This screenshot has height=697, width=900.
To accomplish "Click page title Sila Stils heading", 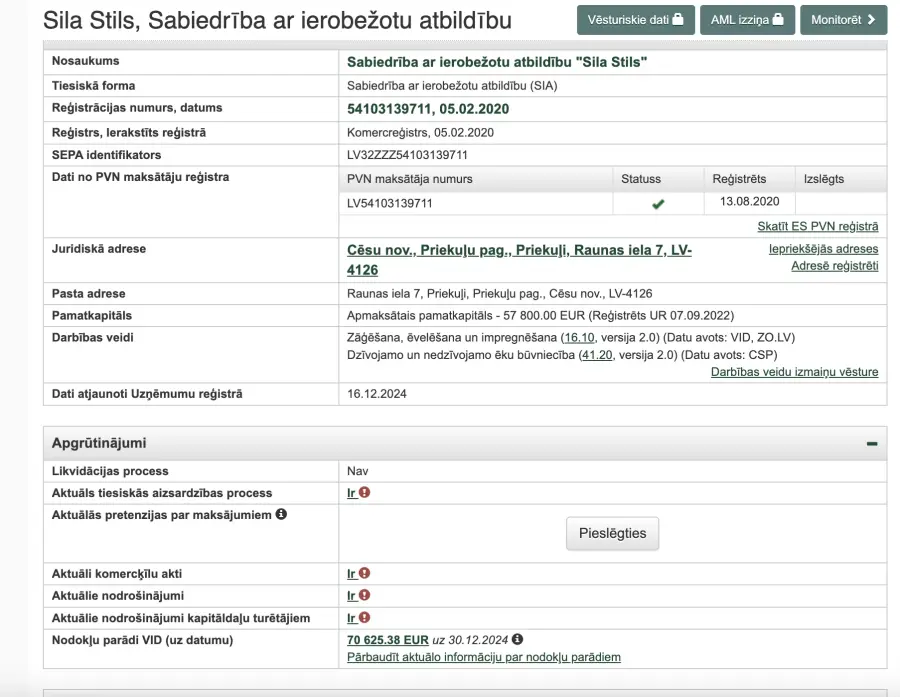I will (277, 20).
